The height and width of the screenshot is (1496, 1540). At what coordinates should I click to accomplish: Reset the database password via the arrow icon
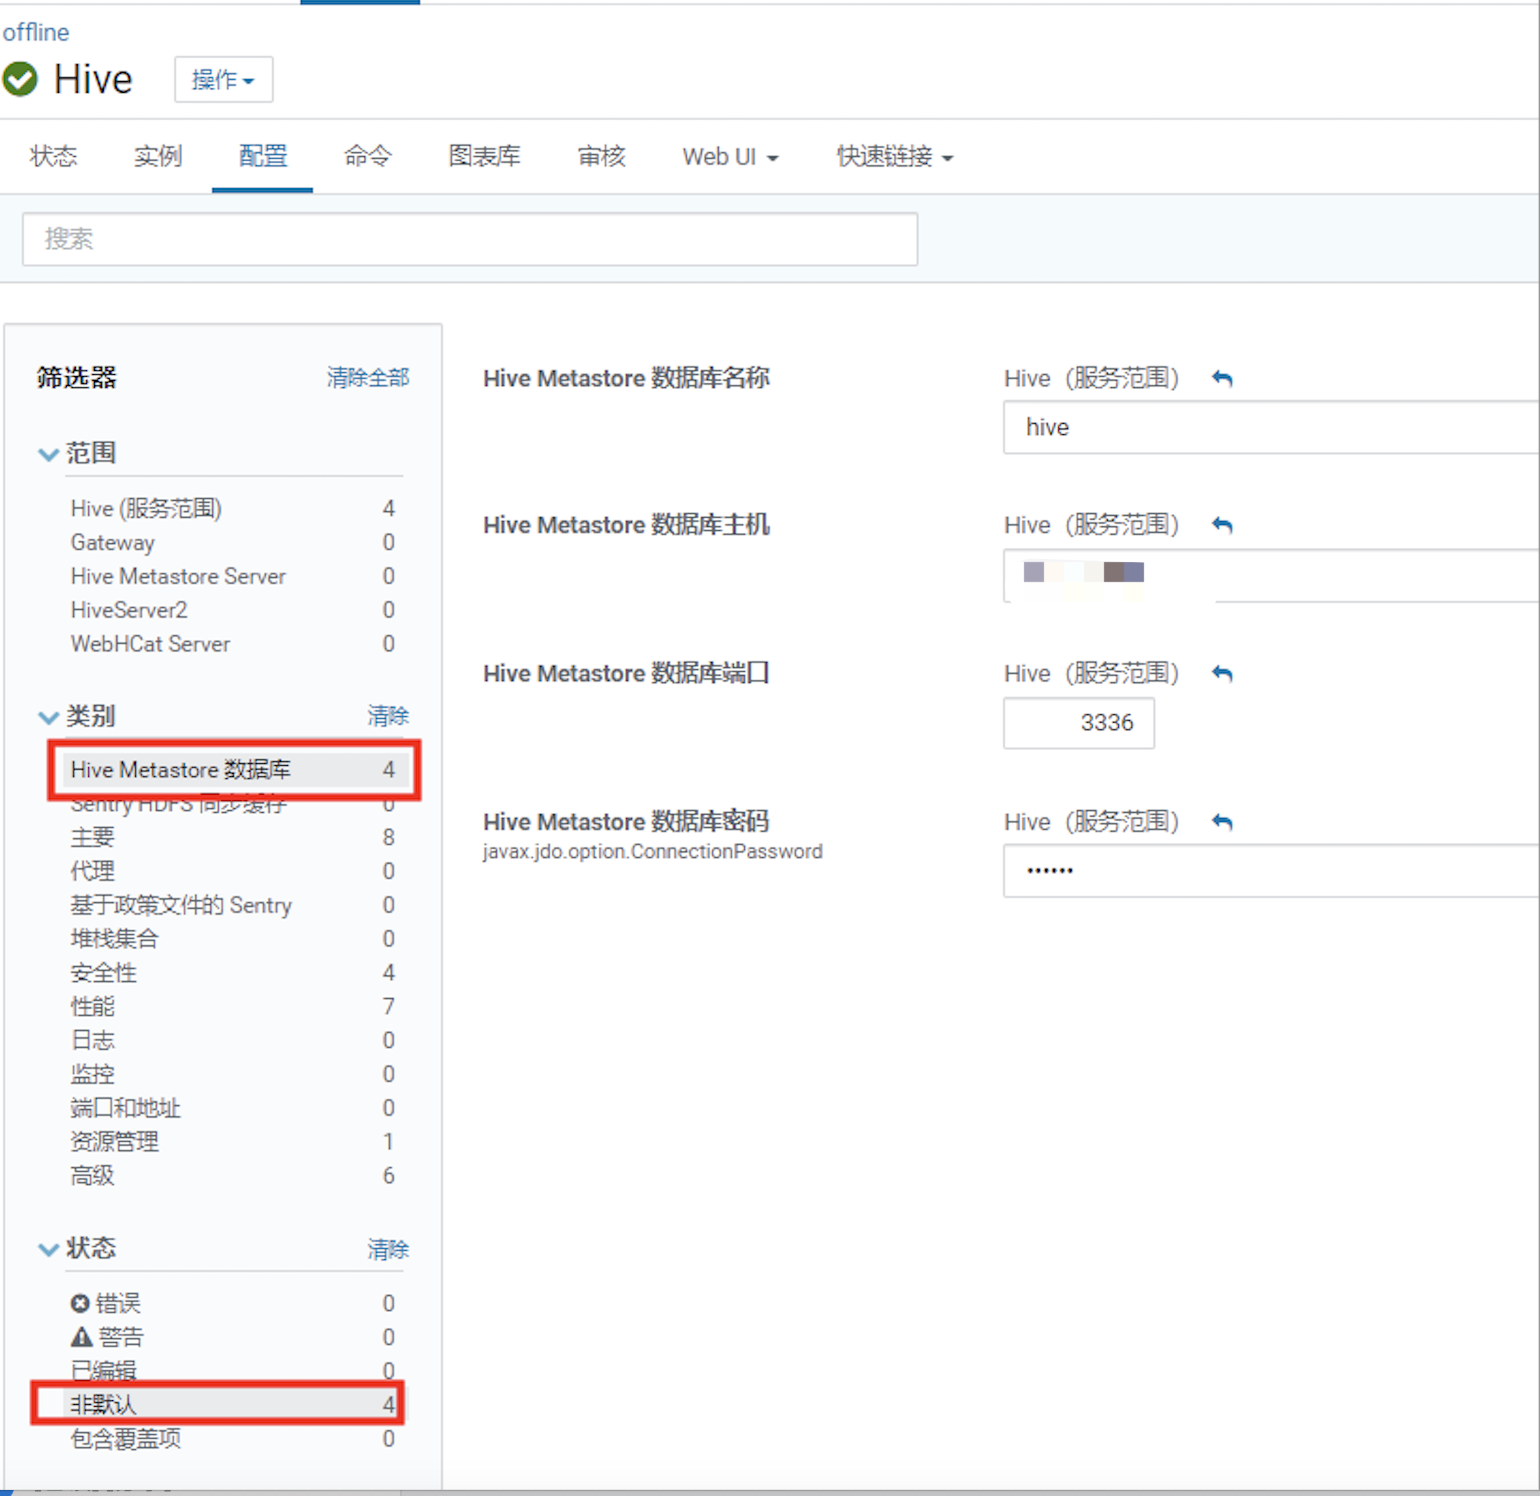click(x=1222, y=821)
